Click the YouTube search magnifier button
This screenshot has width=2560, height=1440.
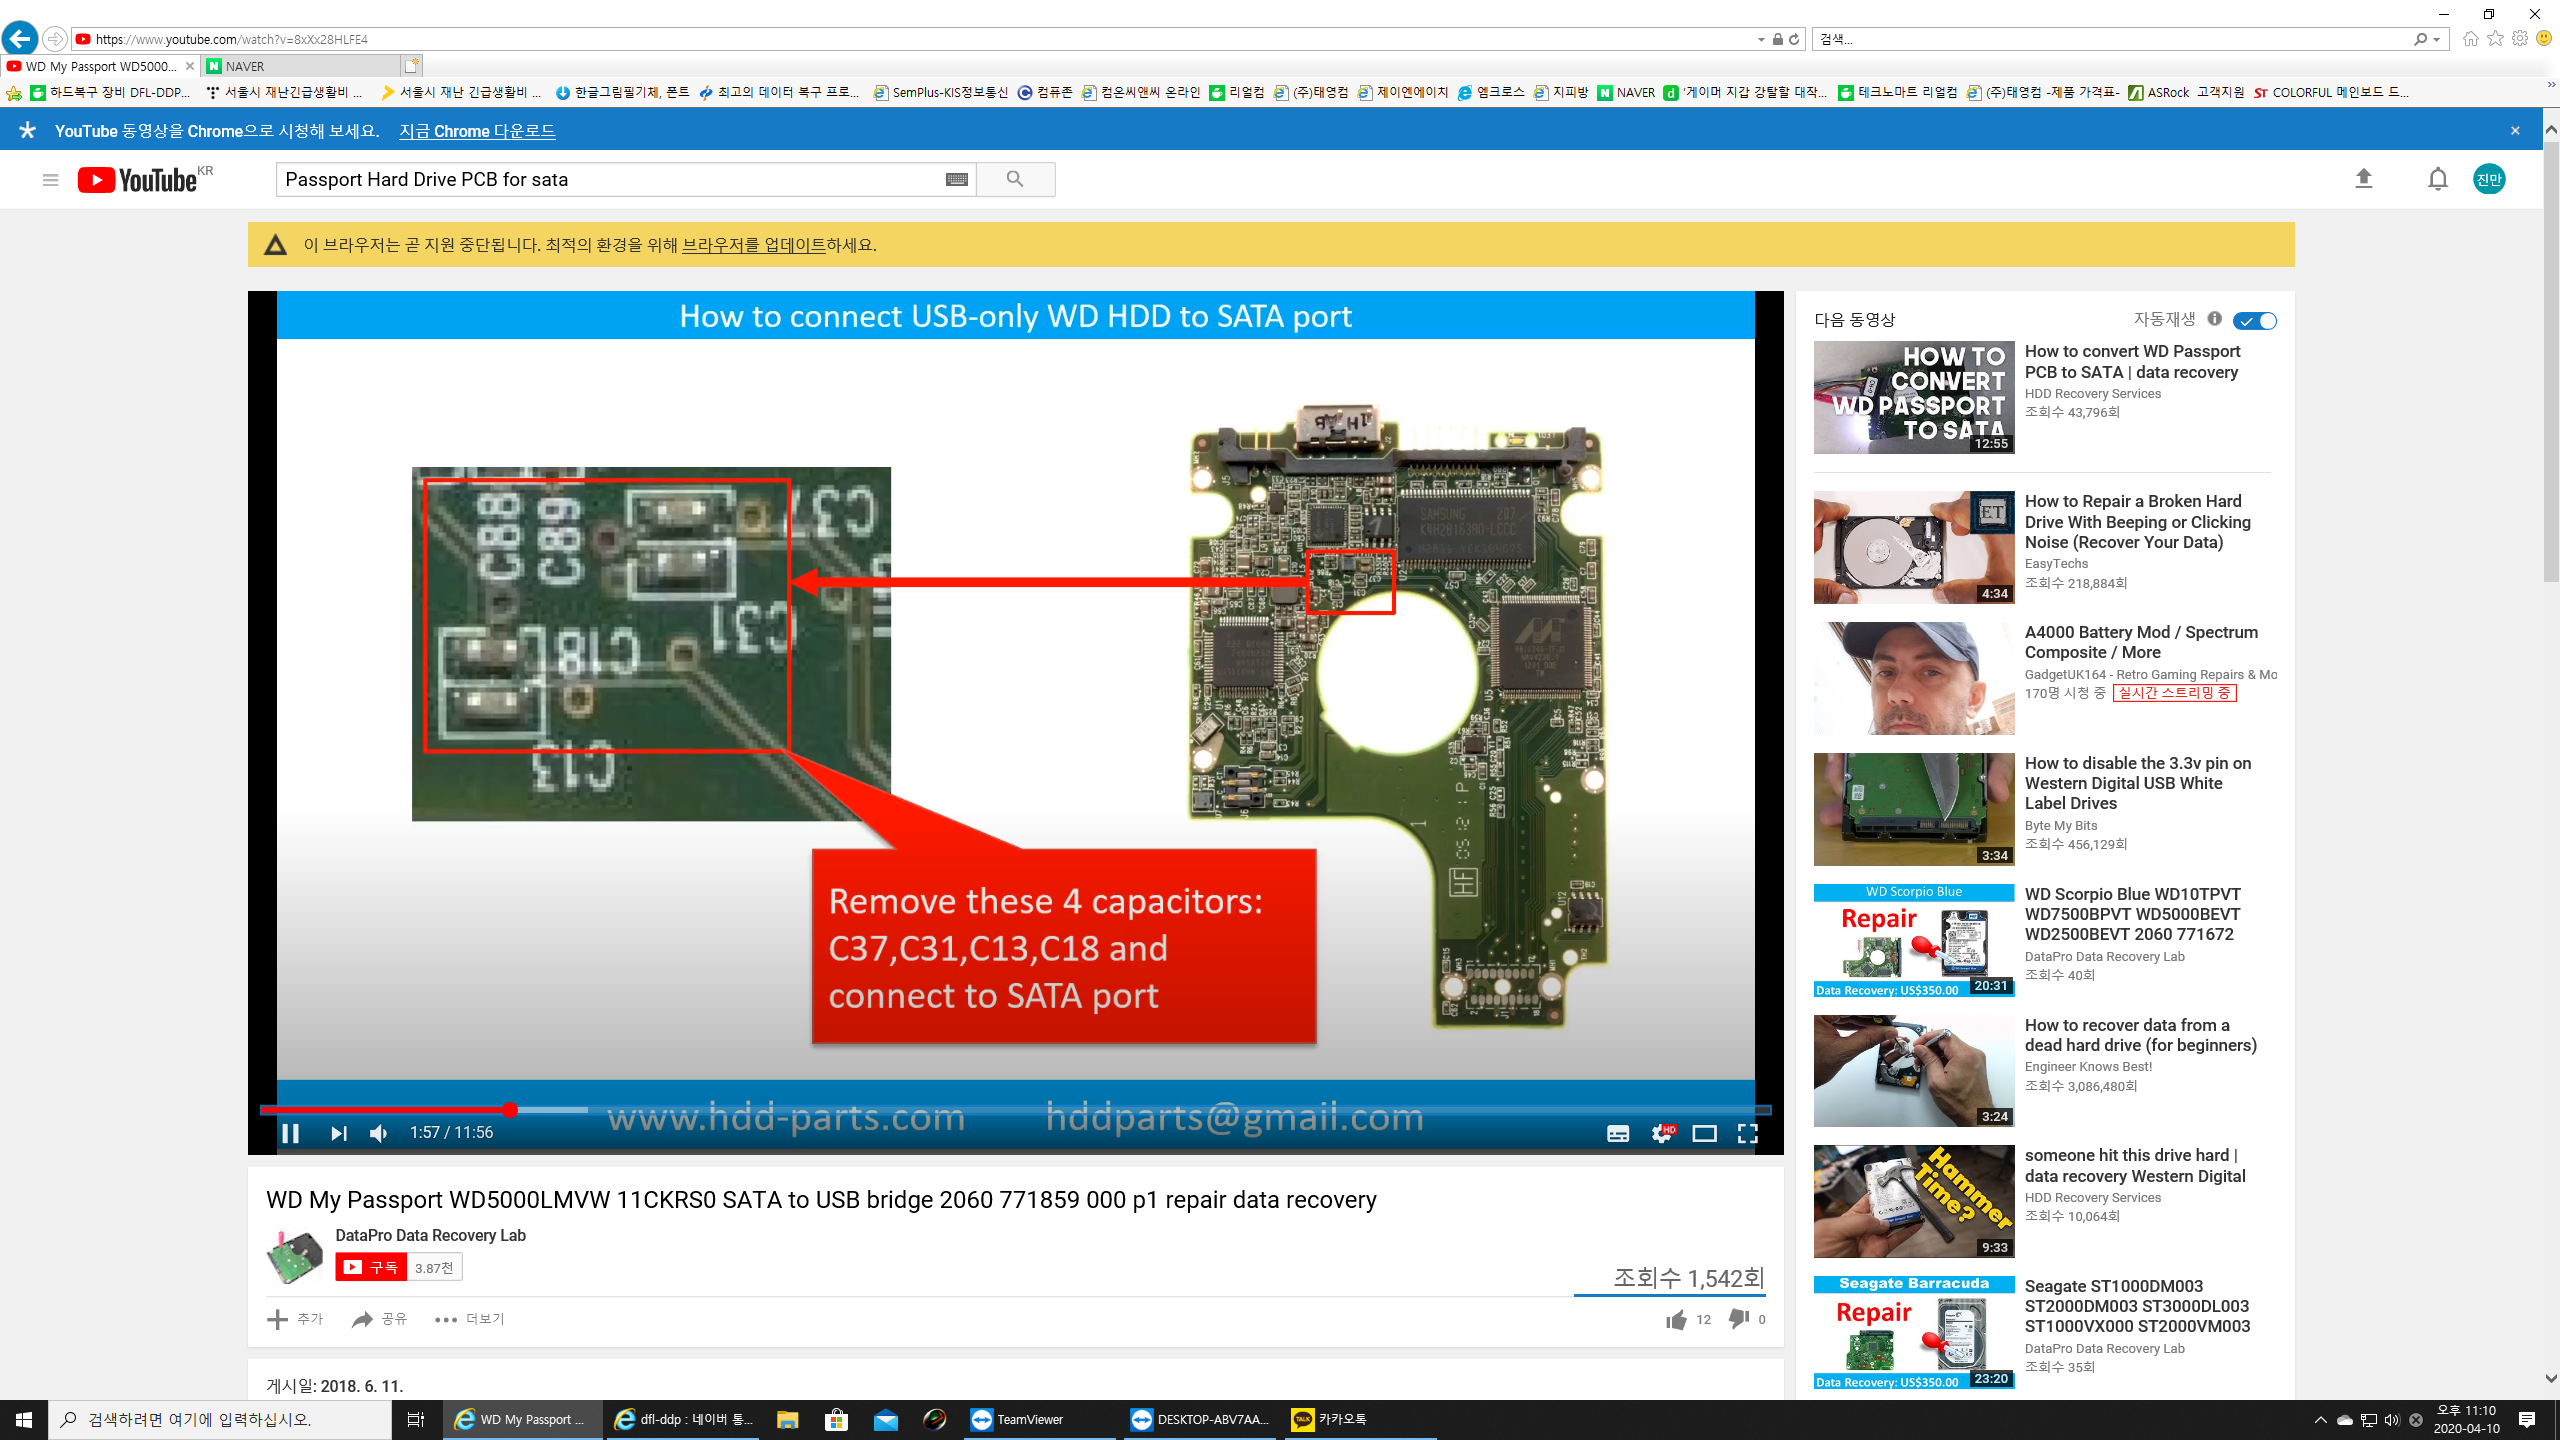coord(1015,179)
